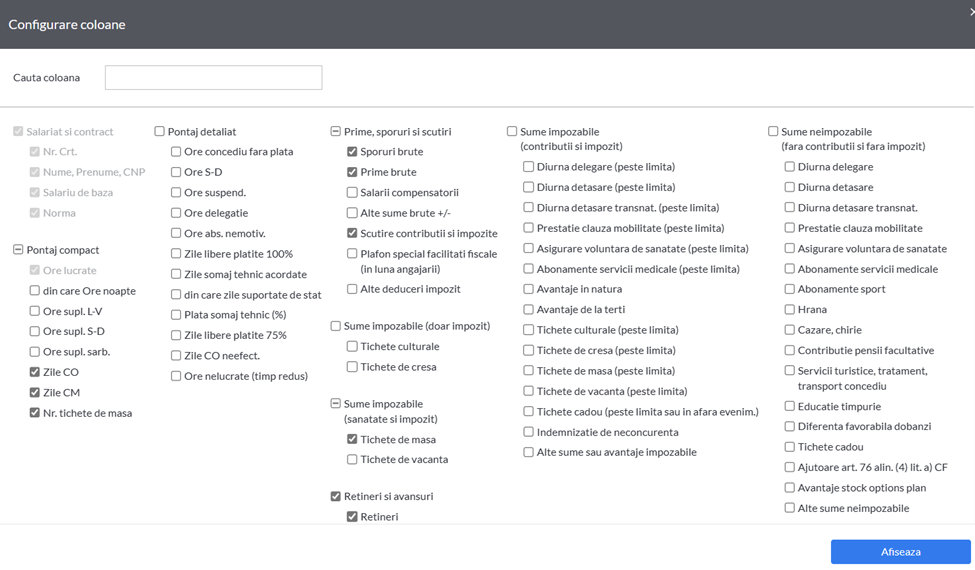Uncheck Nr. tichete de masa
This screenshot has height=570, width=975.
[35, 413]
